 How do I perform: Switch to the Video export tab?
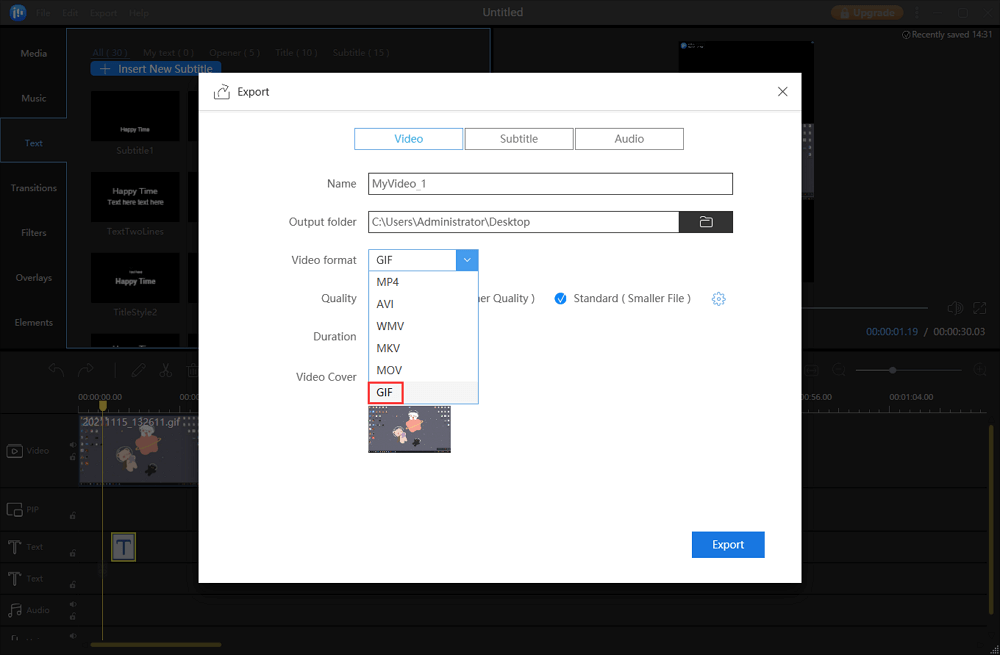point(408,139)
